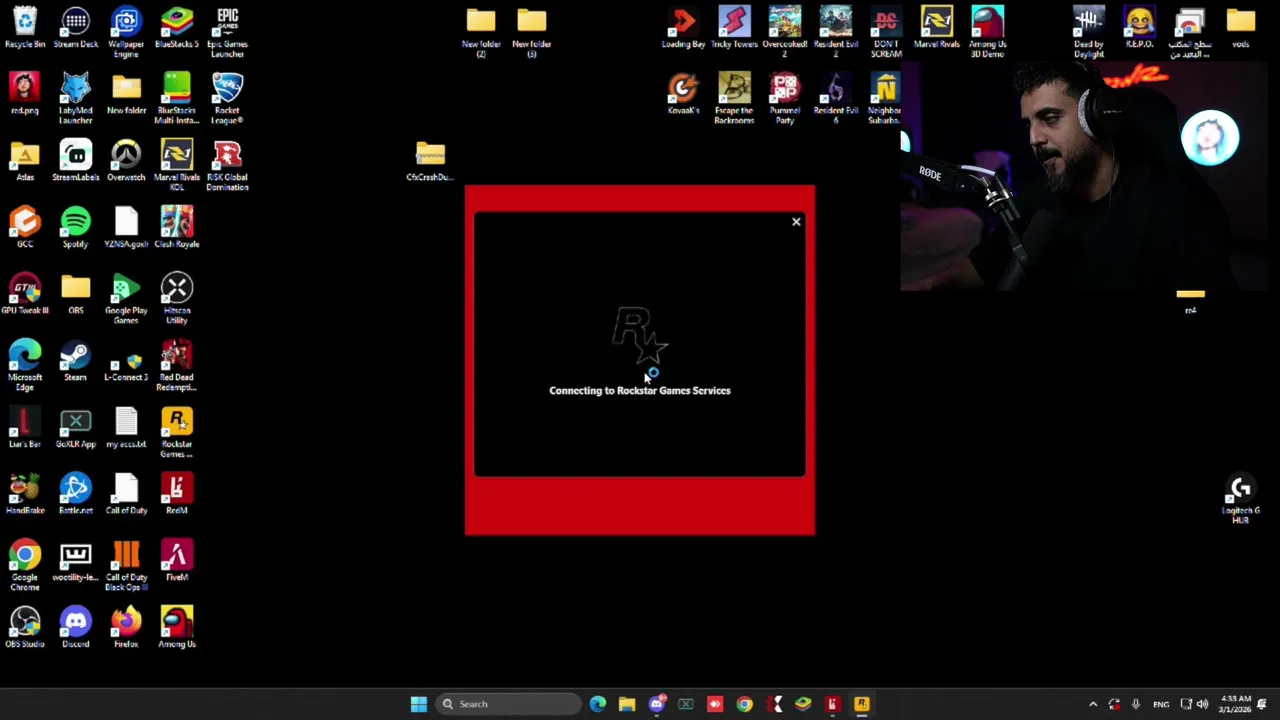Screen dimensions: 1280x720
Task: Select the Rockstar Games Launcher desktop shortcut
Action: 177,433
